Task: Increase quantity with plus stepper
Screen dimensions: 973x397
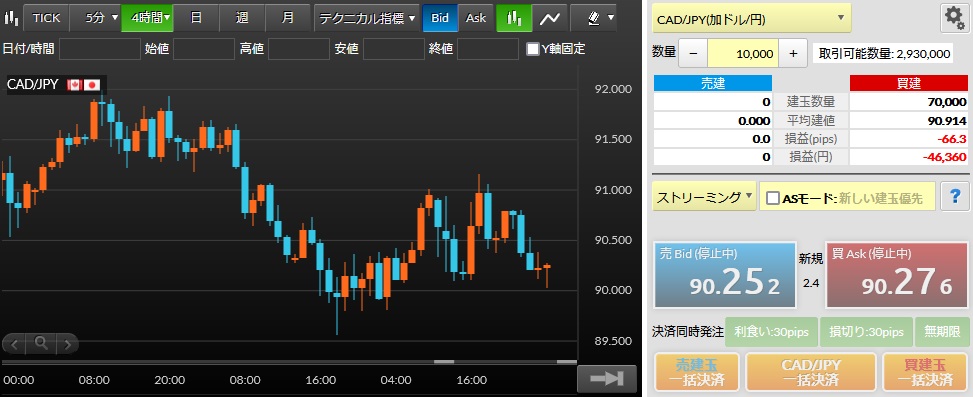Action: coord(793,53)
